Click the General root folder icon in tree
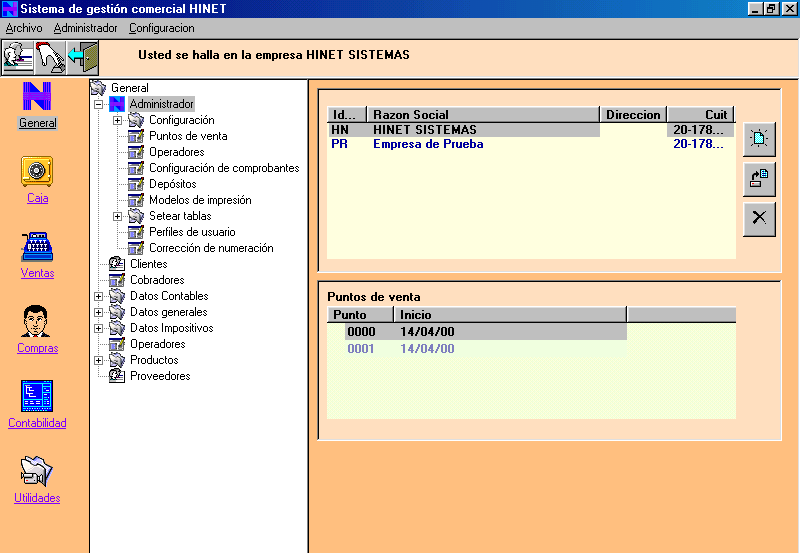The width and height of the screenshot is (800, 553). [x=98, y=88]
